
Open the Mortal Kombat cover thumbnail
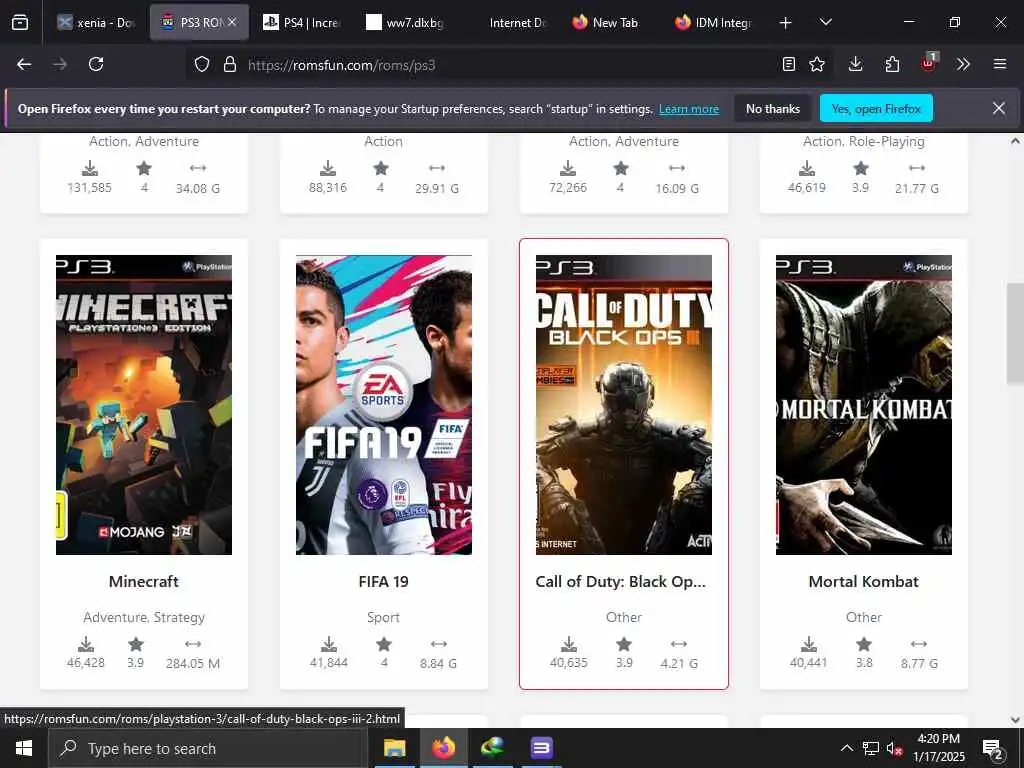pyautogui.click(x=863, y=405)
